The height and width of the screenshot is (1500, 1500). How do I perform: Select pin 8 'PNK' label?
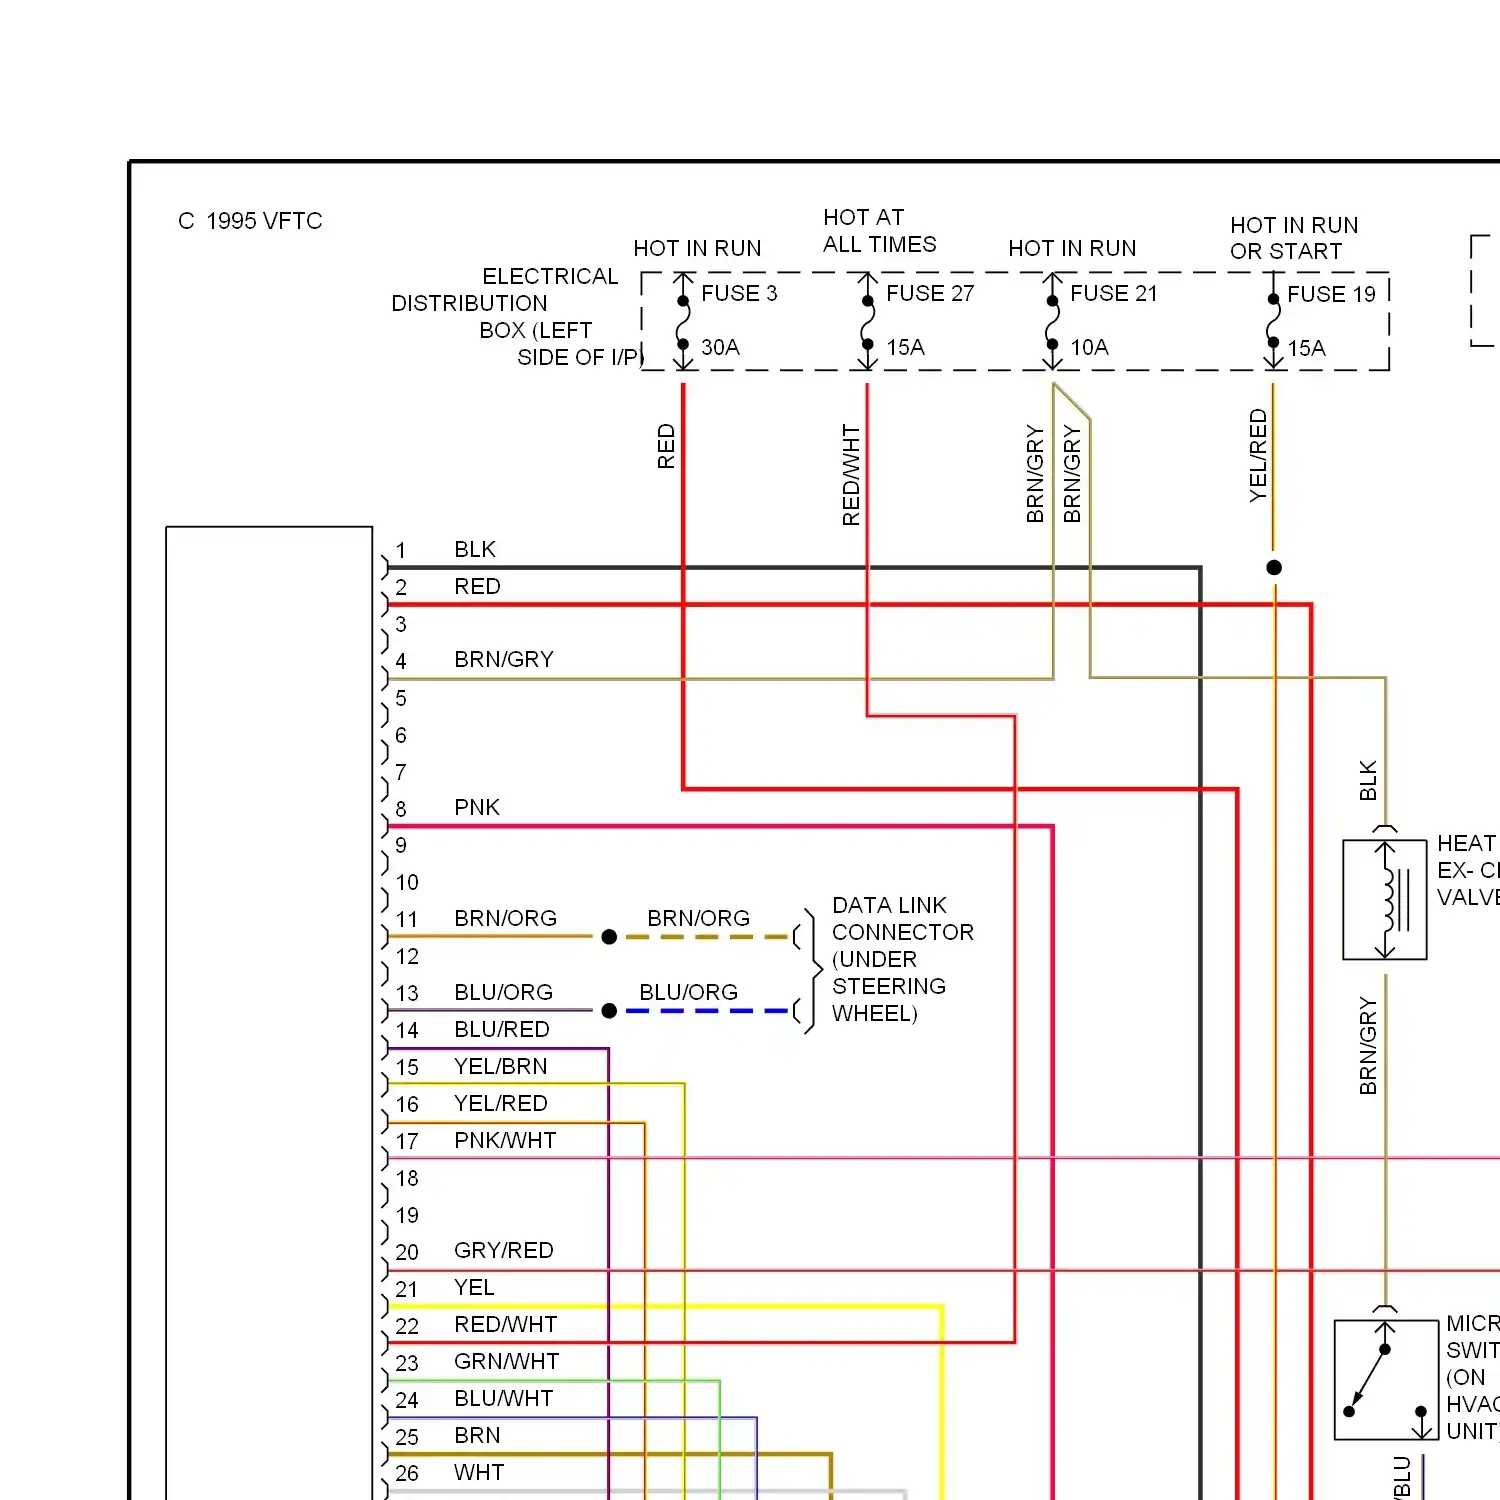[x=477, y=807]
